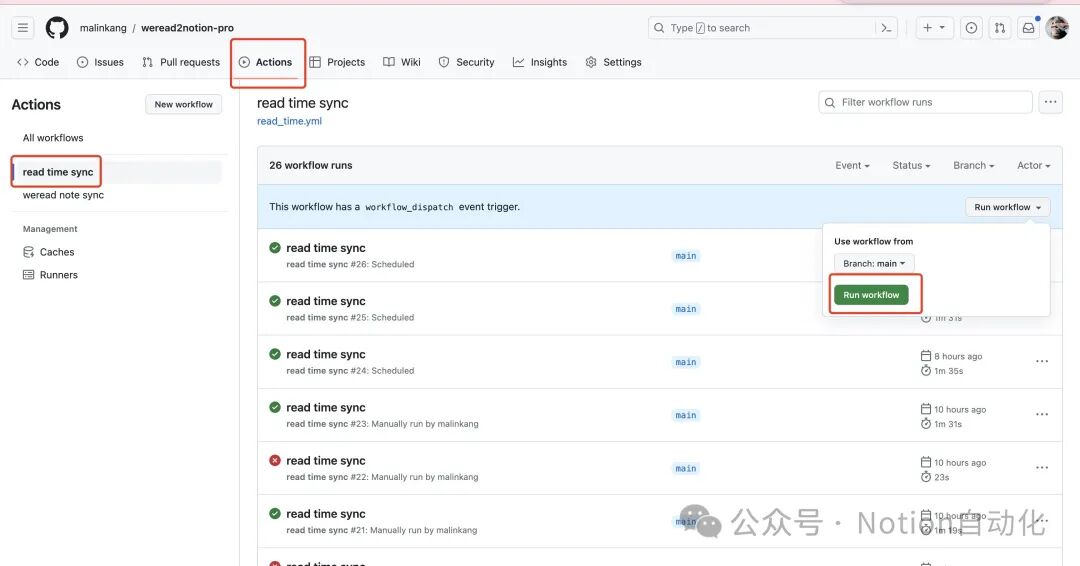Open the Wiki tab
The image size is (1080, 566).
[x=402, y=62]
